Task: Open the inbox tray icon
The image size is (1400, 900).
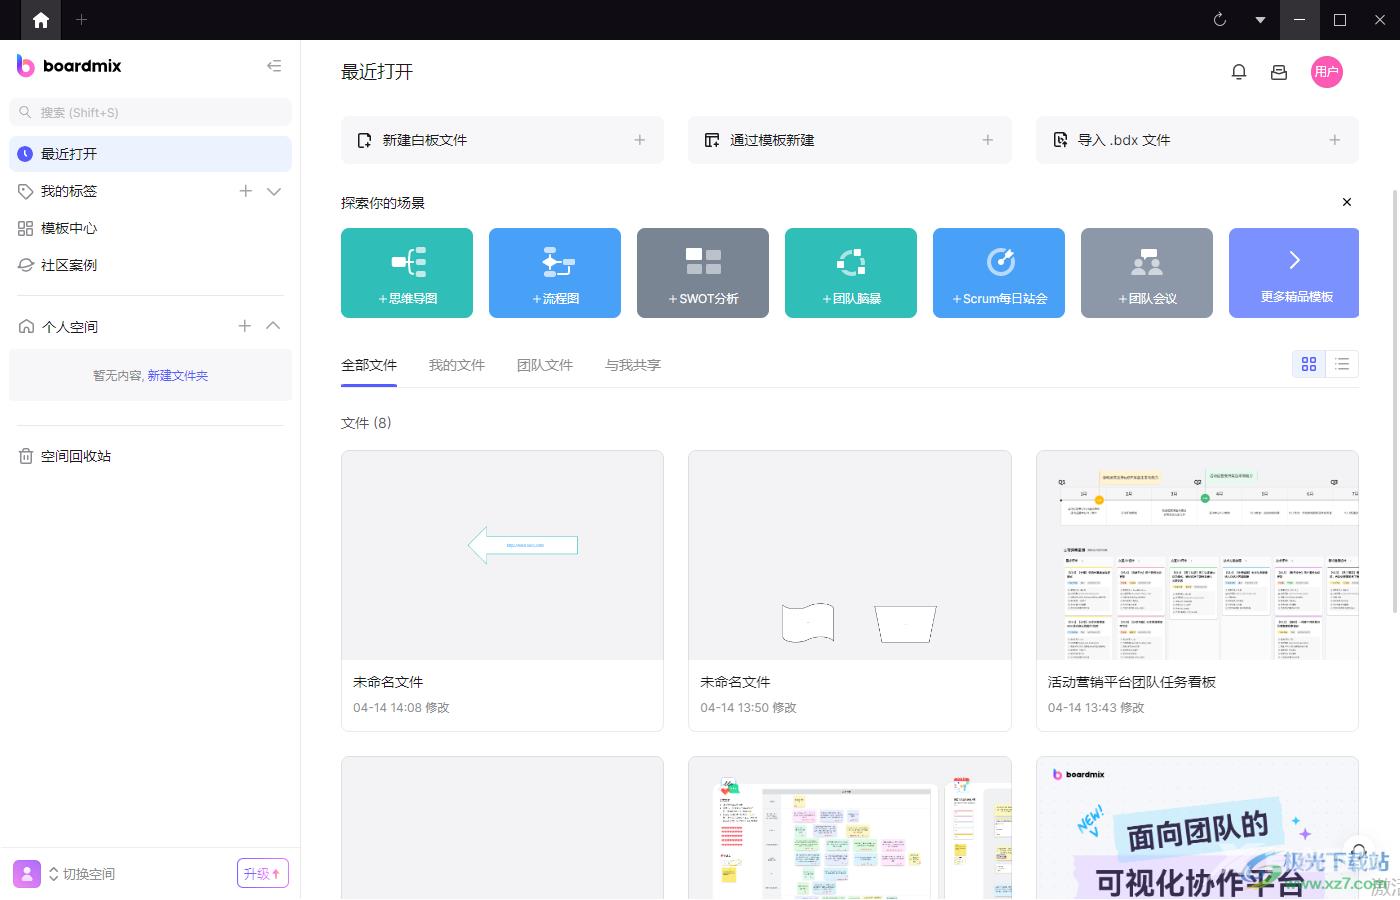Action: [x=1279, y=72]
